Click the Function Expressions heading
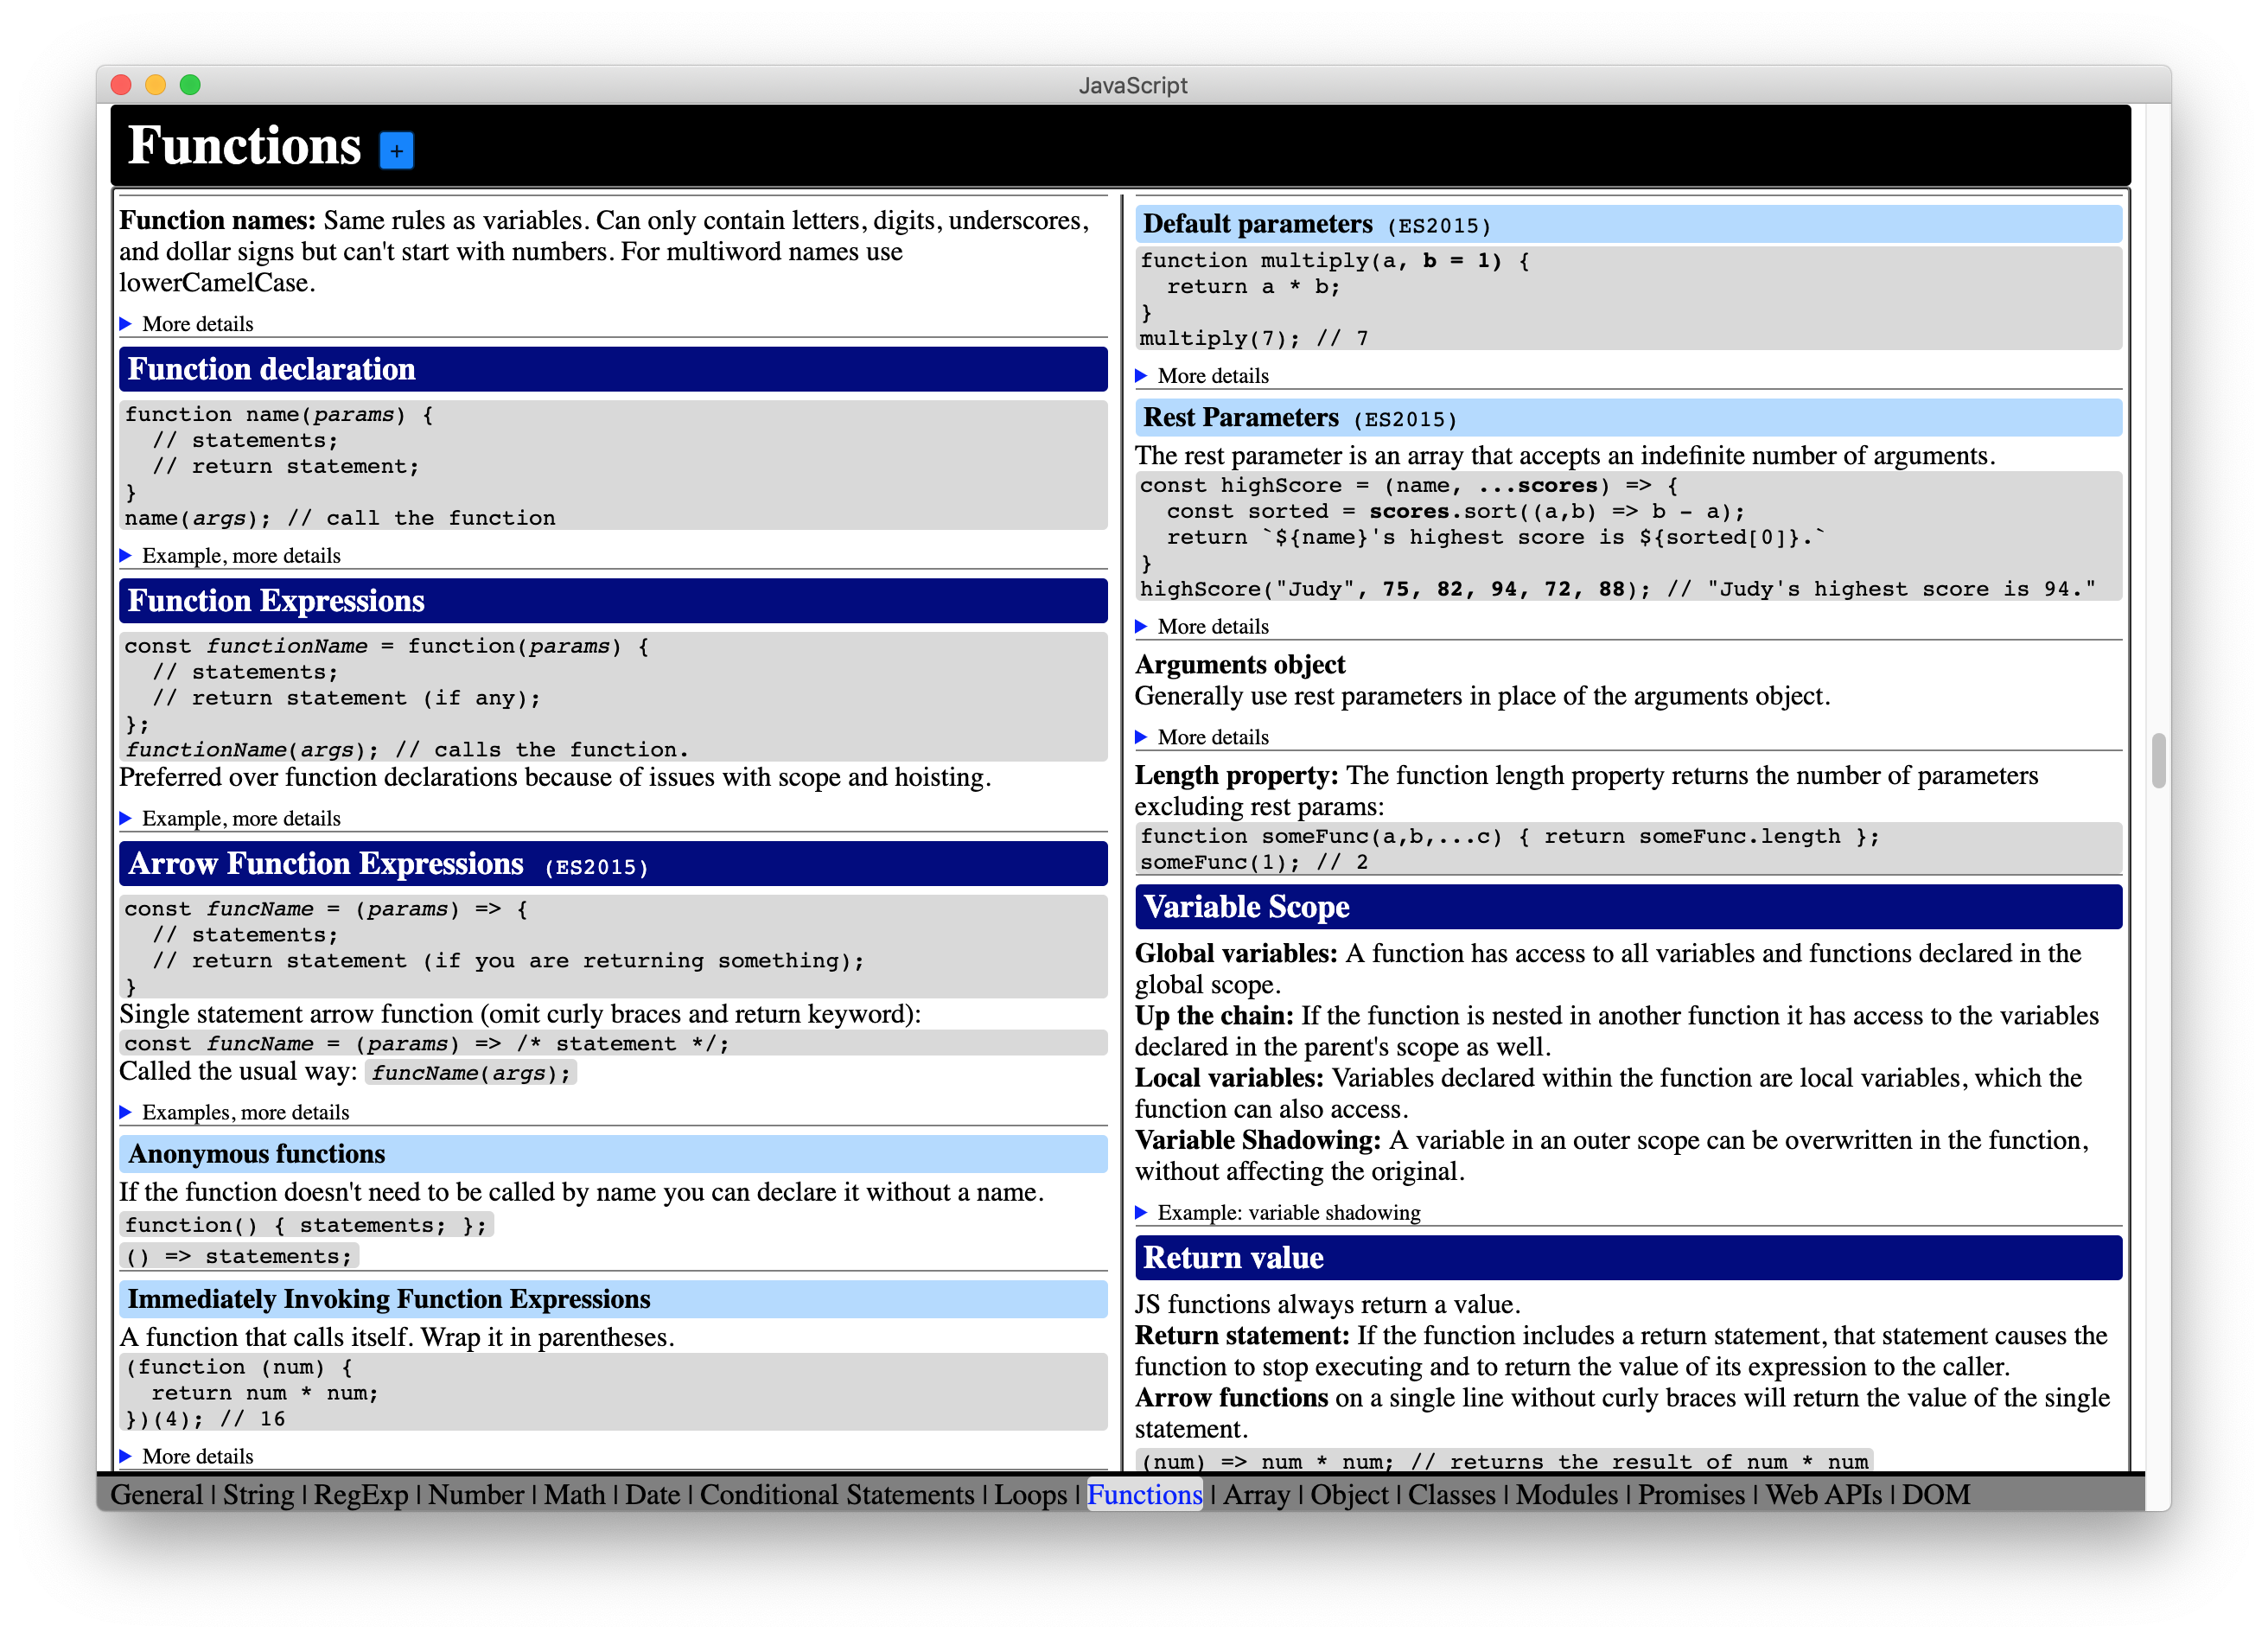2268x1639 pixels. pyautogui.click(x=613, y=601)
